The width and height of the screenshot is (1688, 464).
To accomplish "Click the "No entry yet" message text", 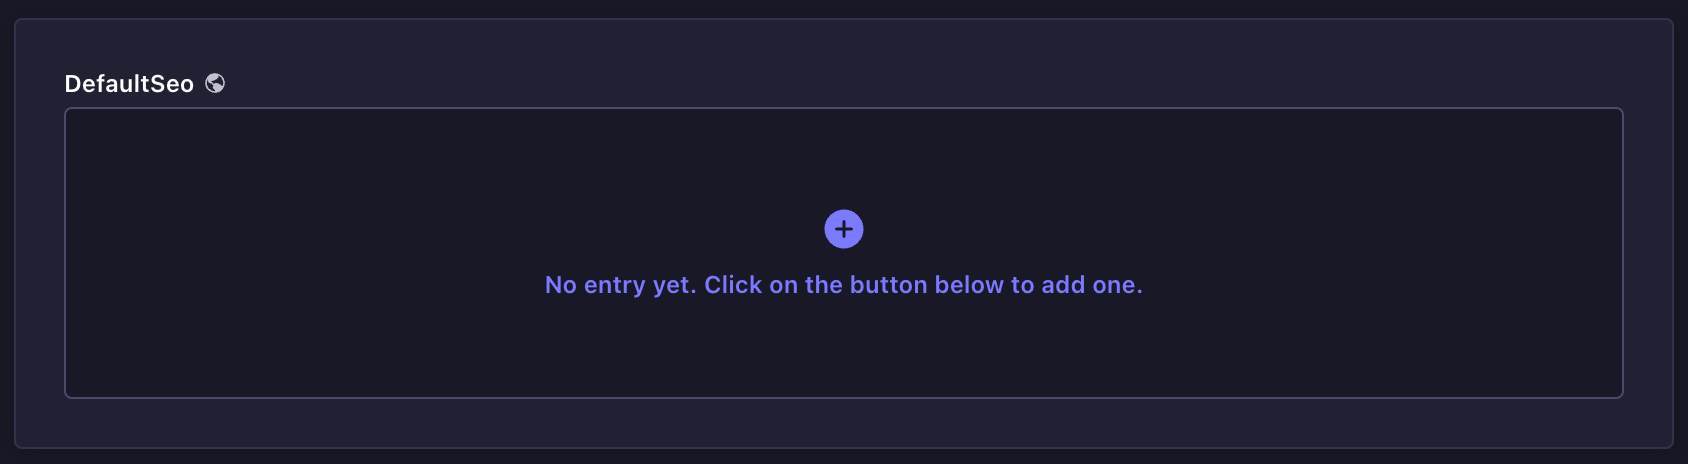I will [843, 285].
